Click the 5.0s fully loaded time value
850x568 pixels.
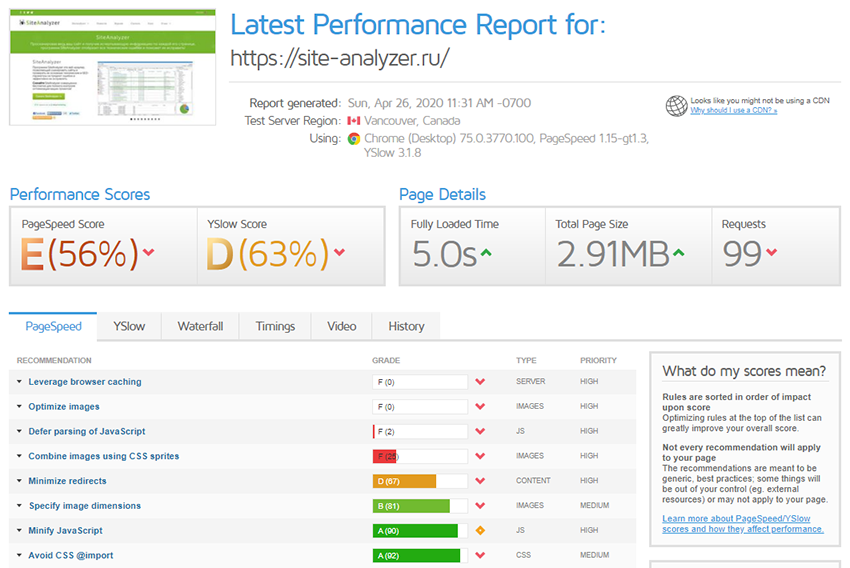tap(444, 254)
